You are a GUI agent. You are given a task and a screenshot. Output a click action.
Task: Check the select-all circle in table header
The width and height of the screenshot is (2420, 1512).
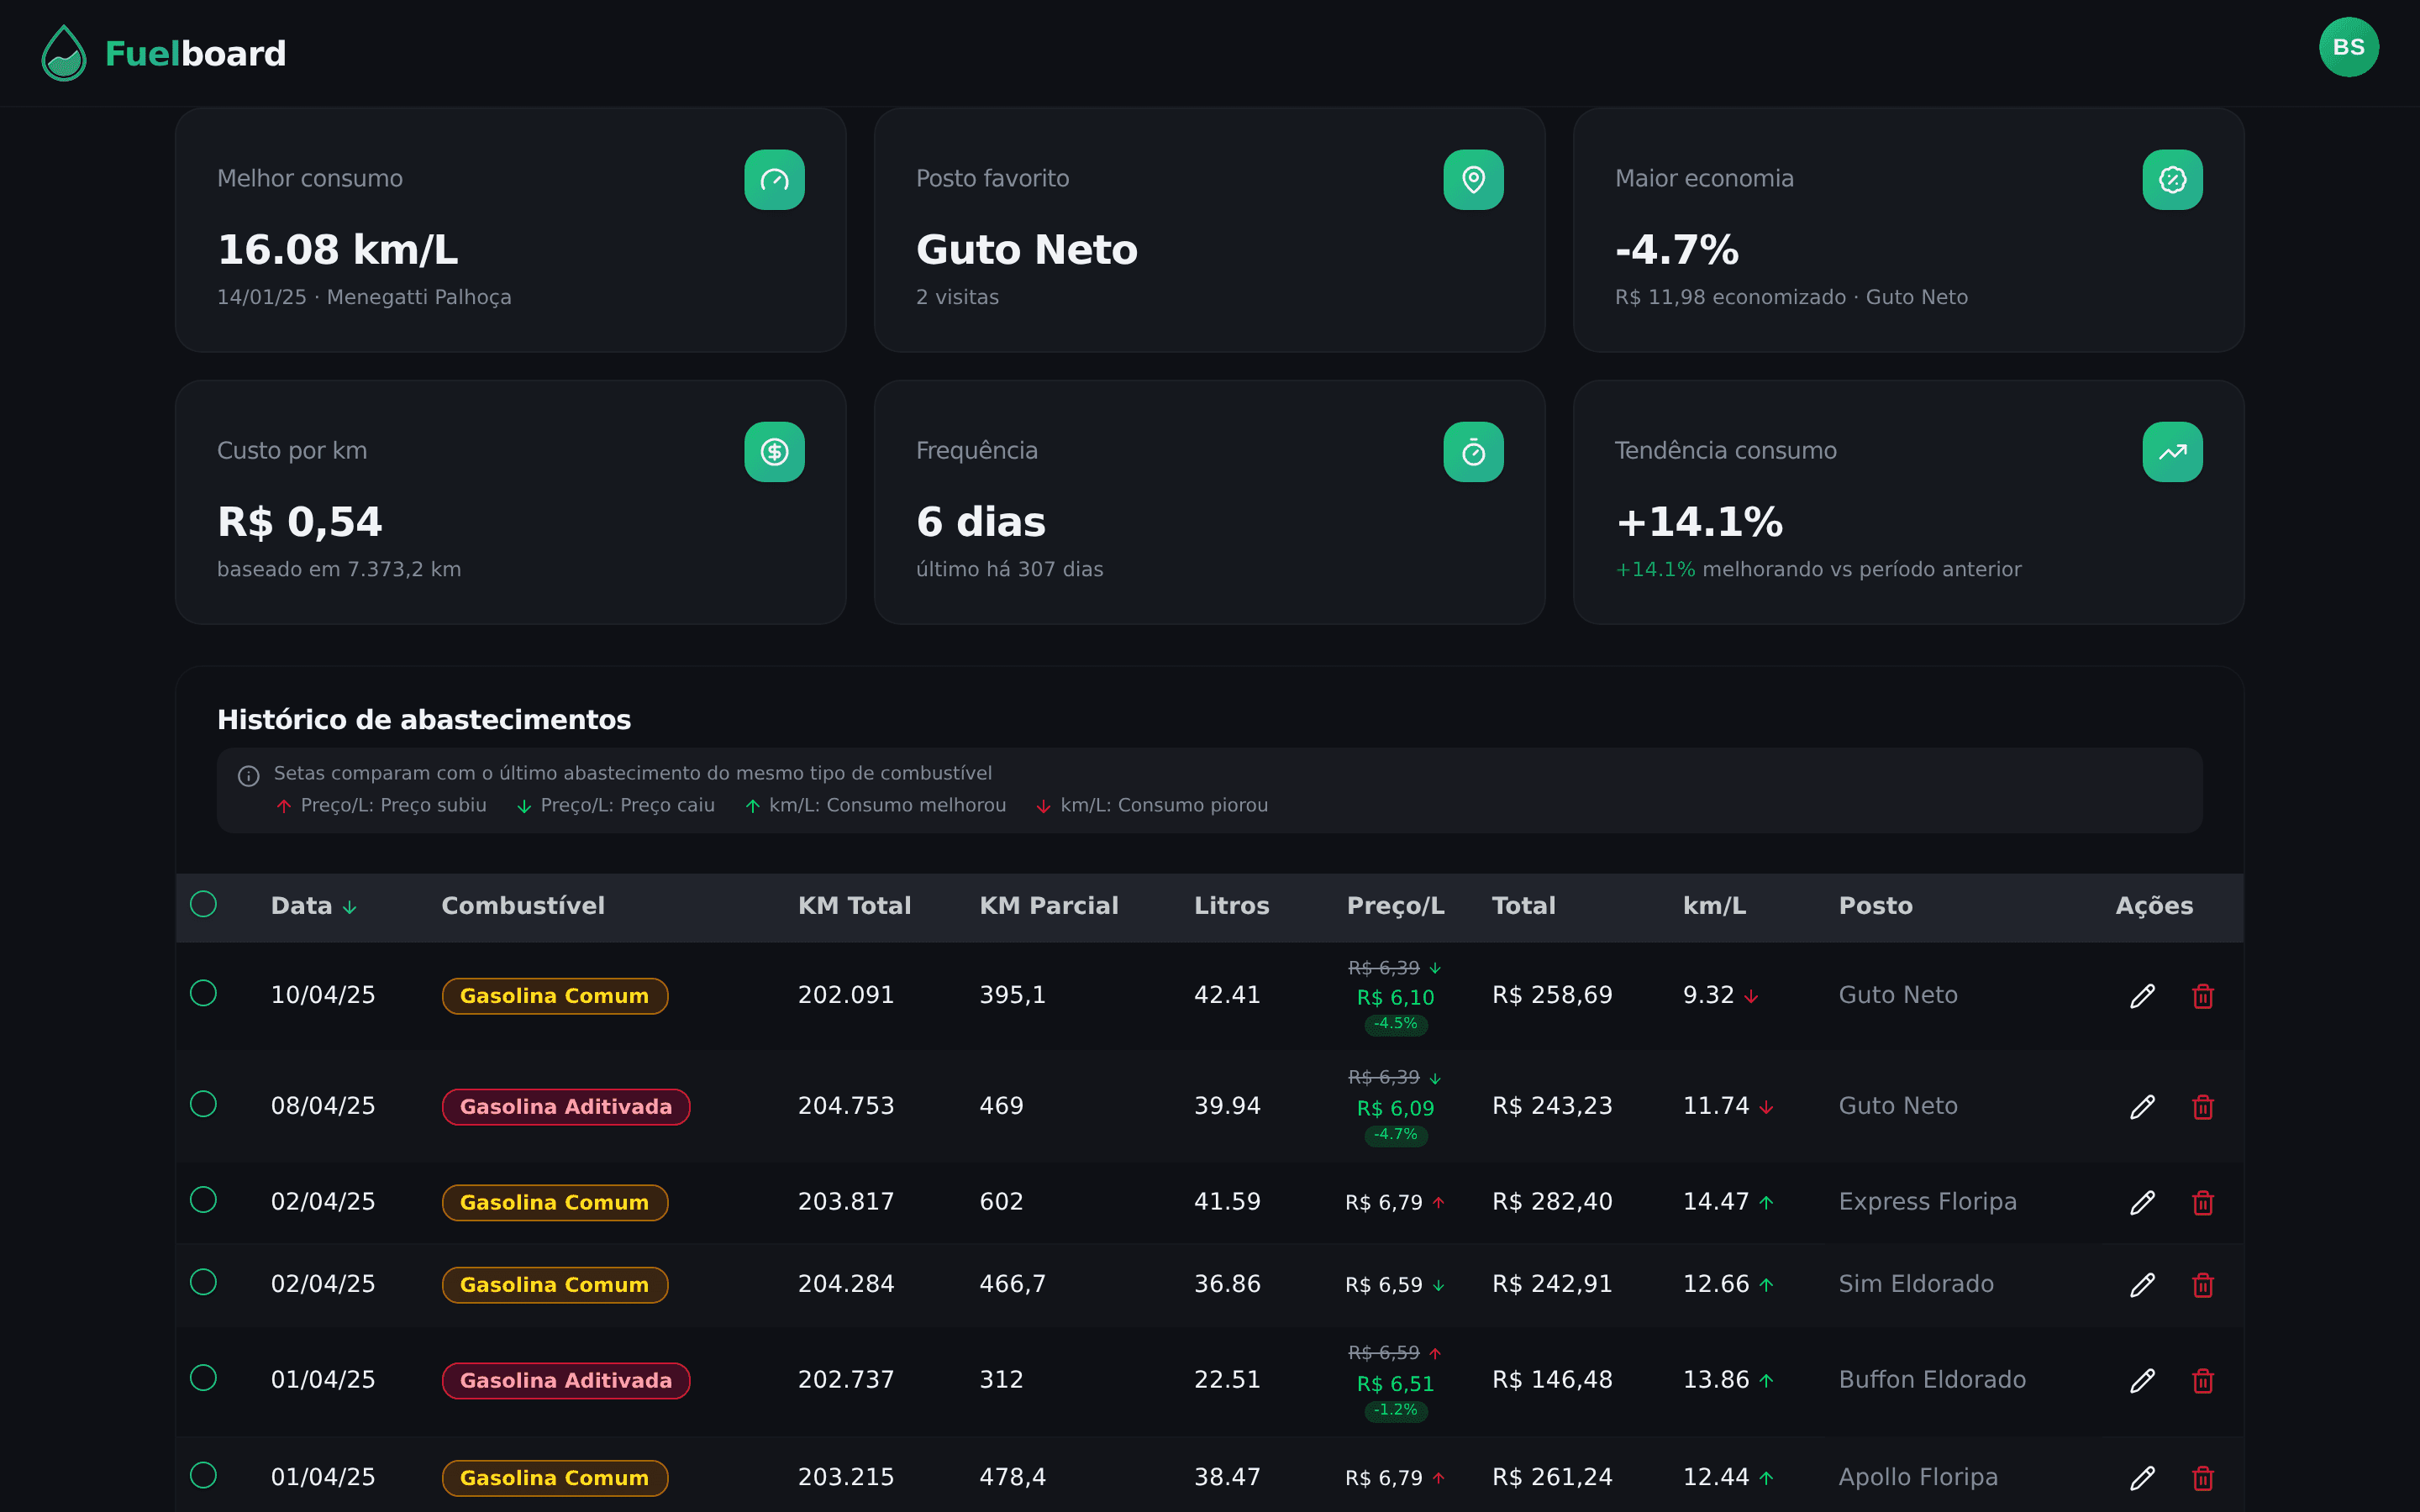point(203,903)
